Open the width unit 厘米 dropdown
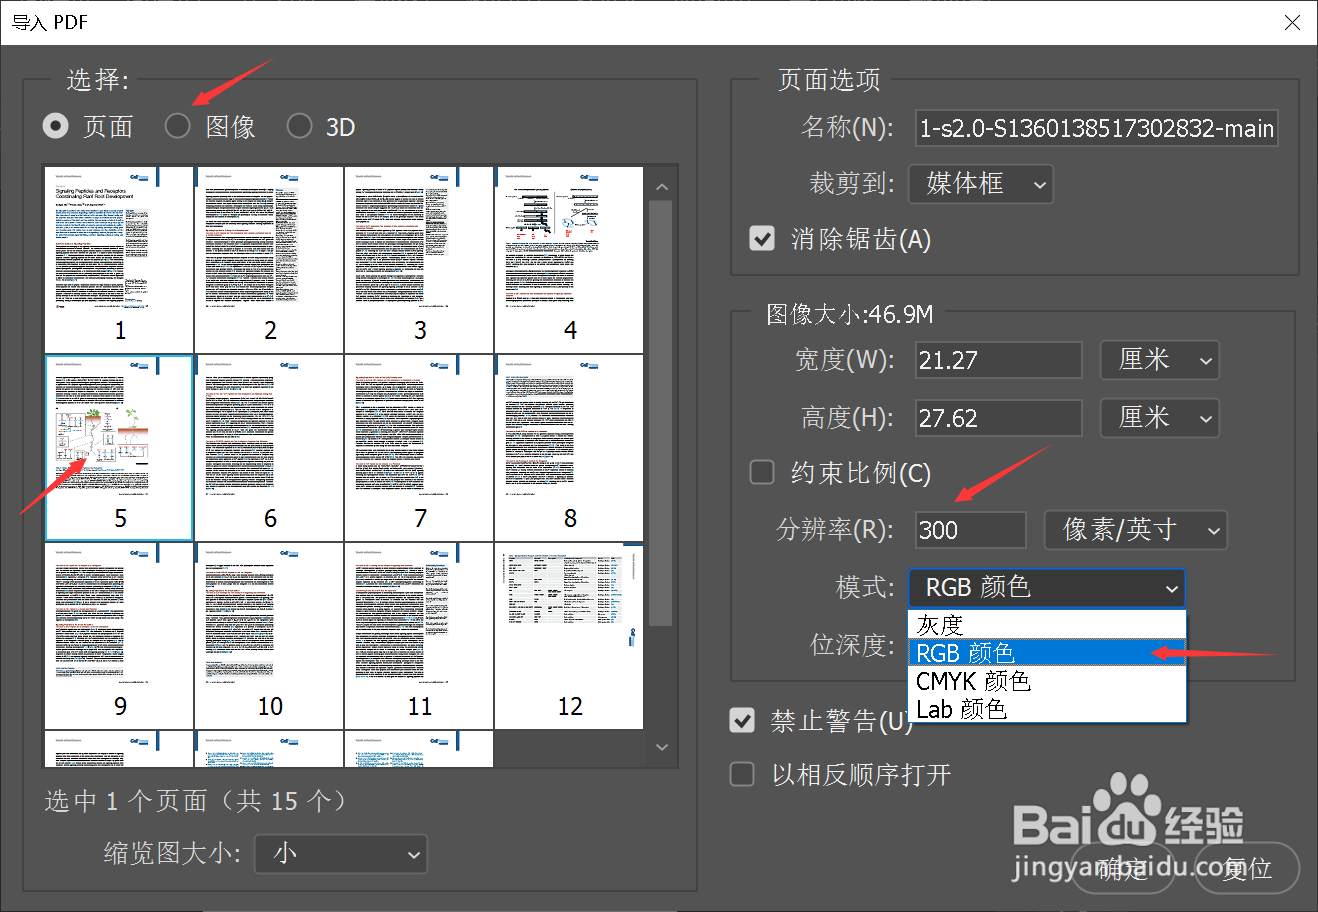 click(x=1159, y=360)
